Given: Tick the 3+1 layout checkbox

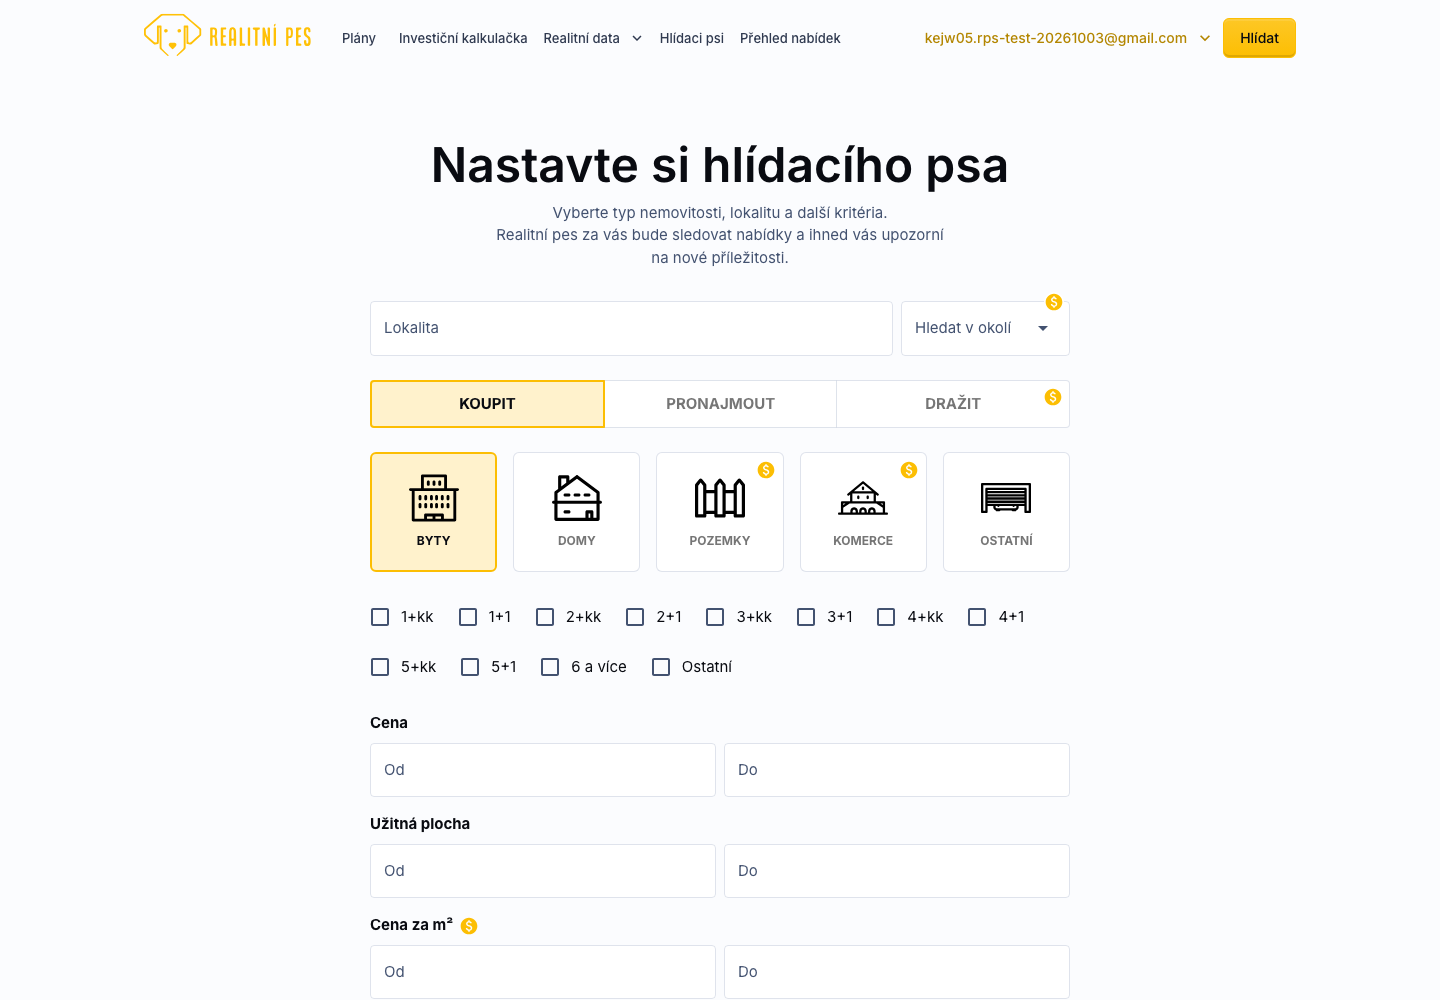Looking at the screenshot, I should tap(806, 617).
